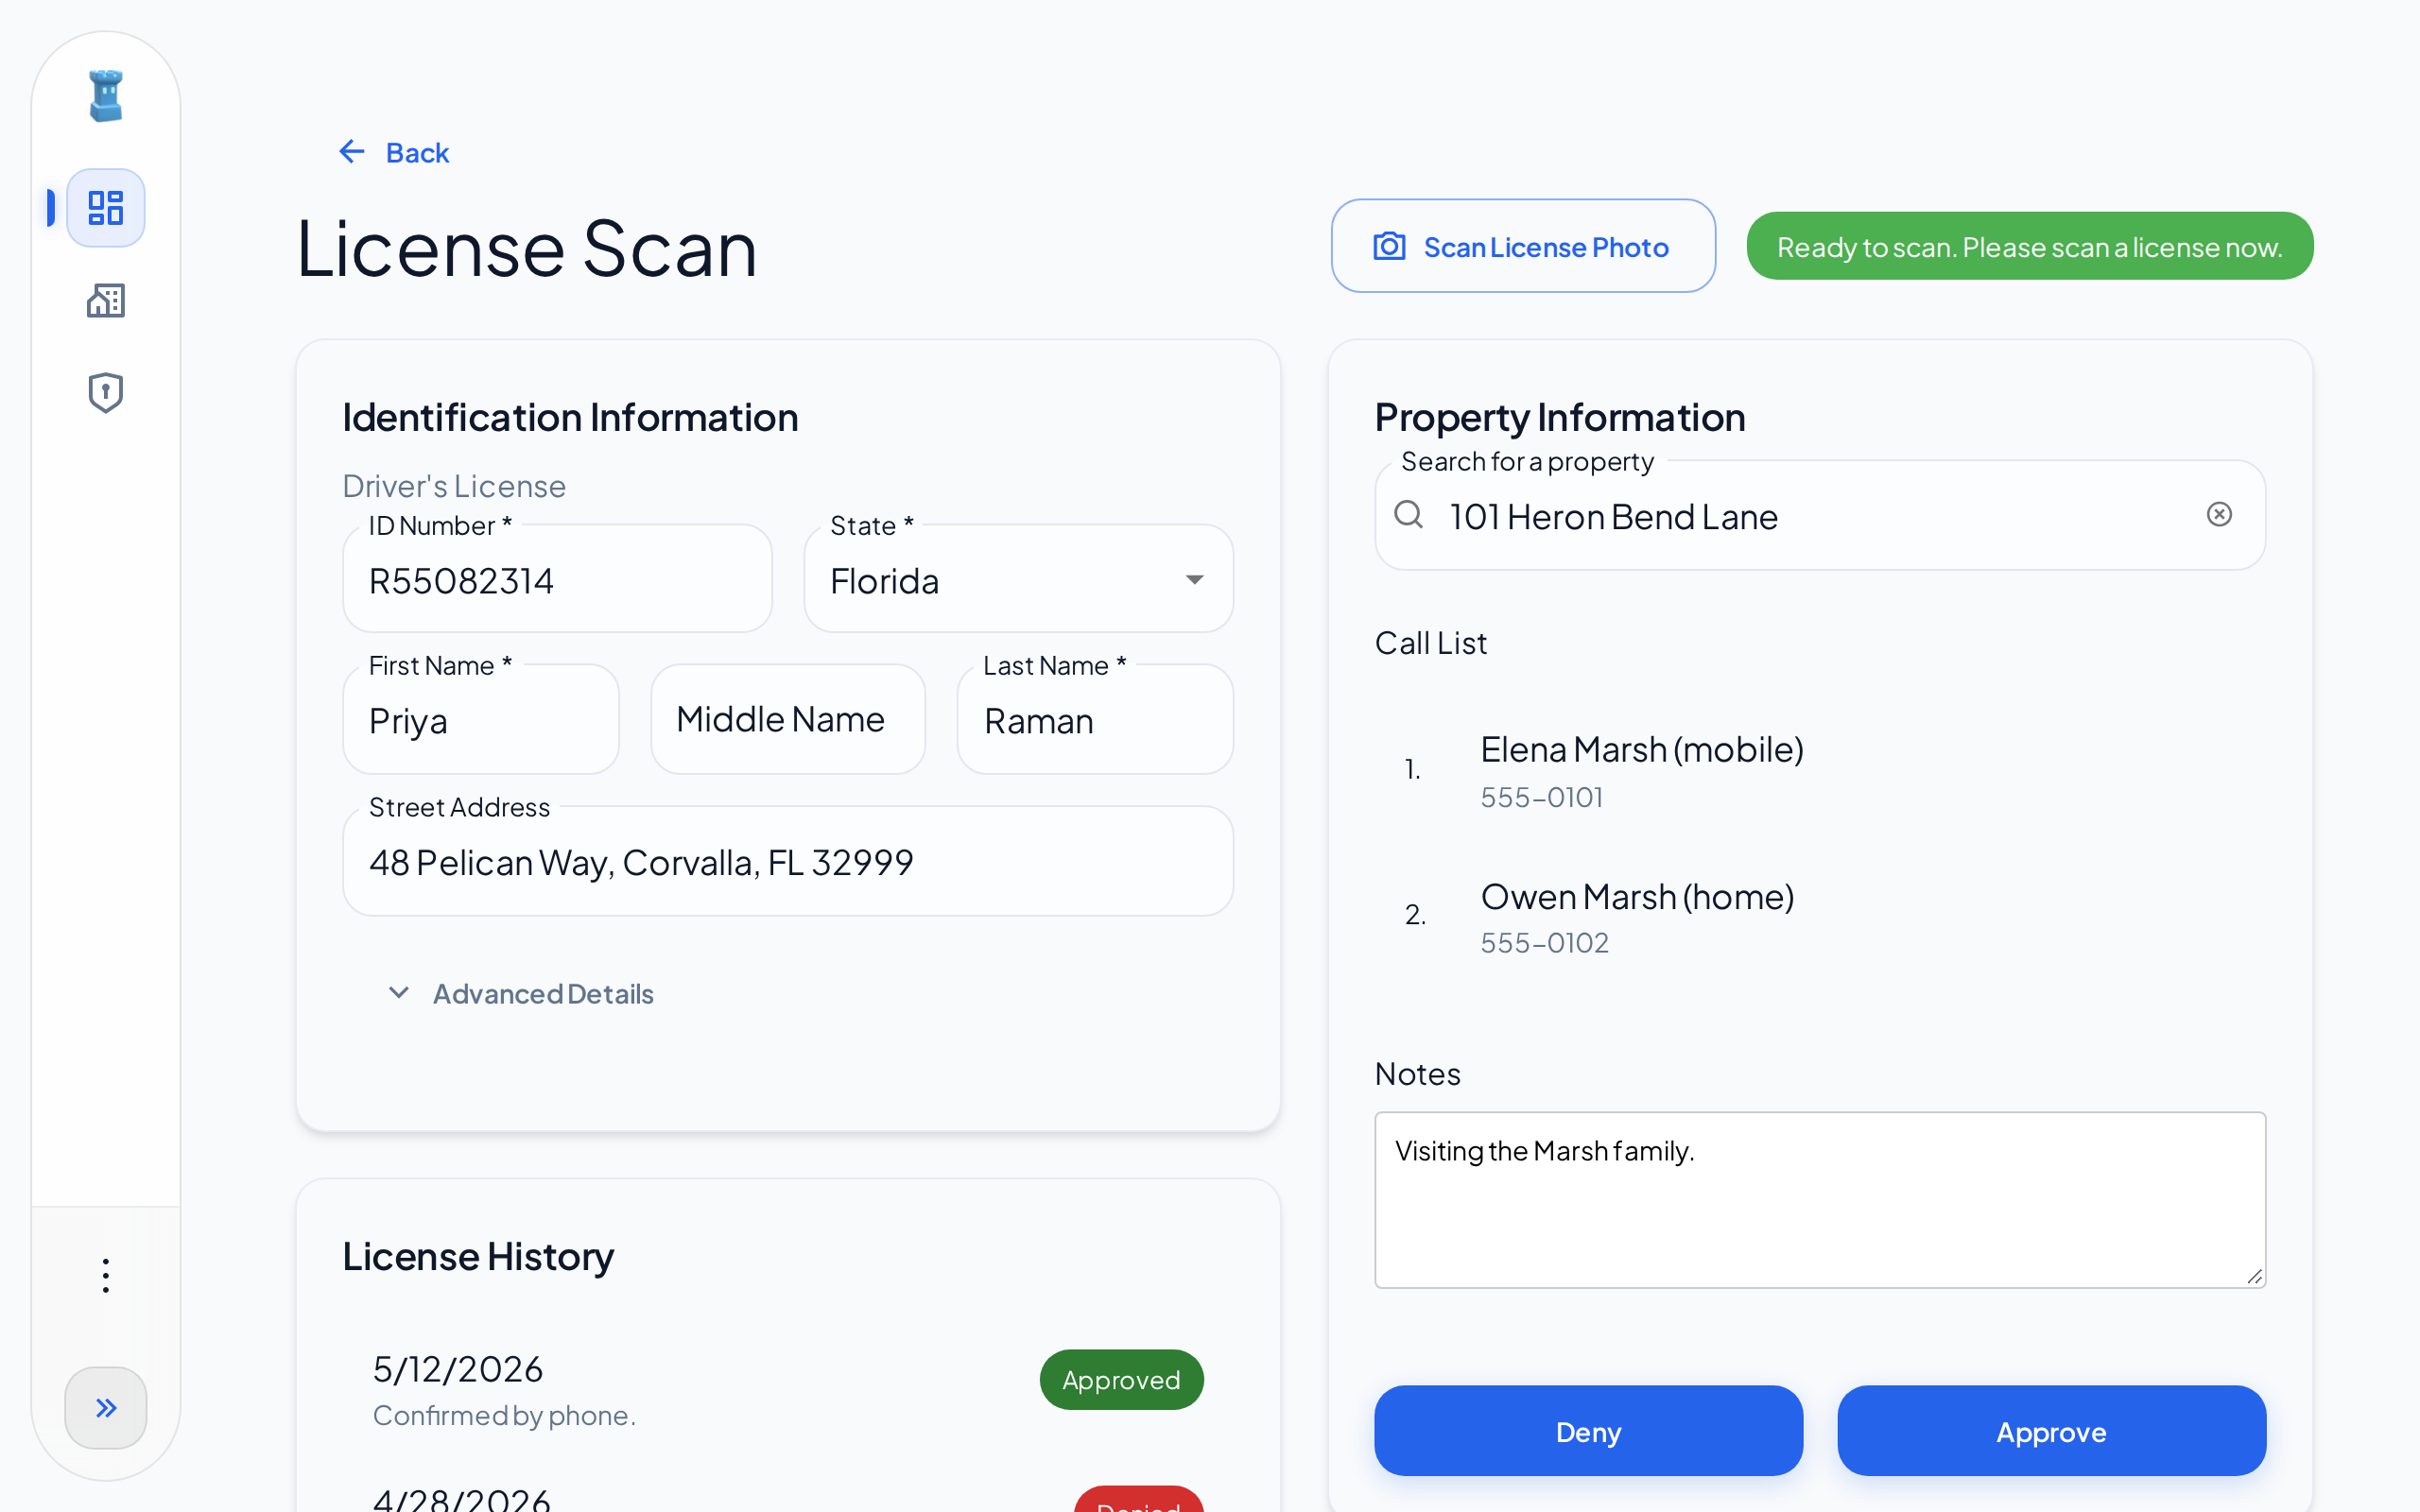Open the State dropdown showing Florida
This screenshot has height=1512, width=2420.
(x=1018, y=580)
